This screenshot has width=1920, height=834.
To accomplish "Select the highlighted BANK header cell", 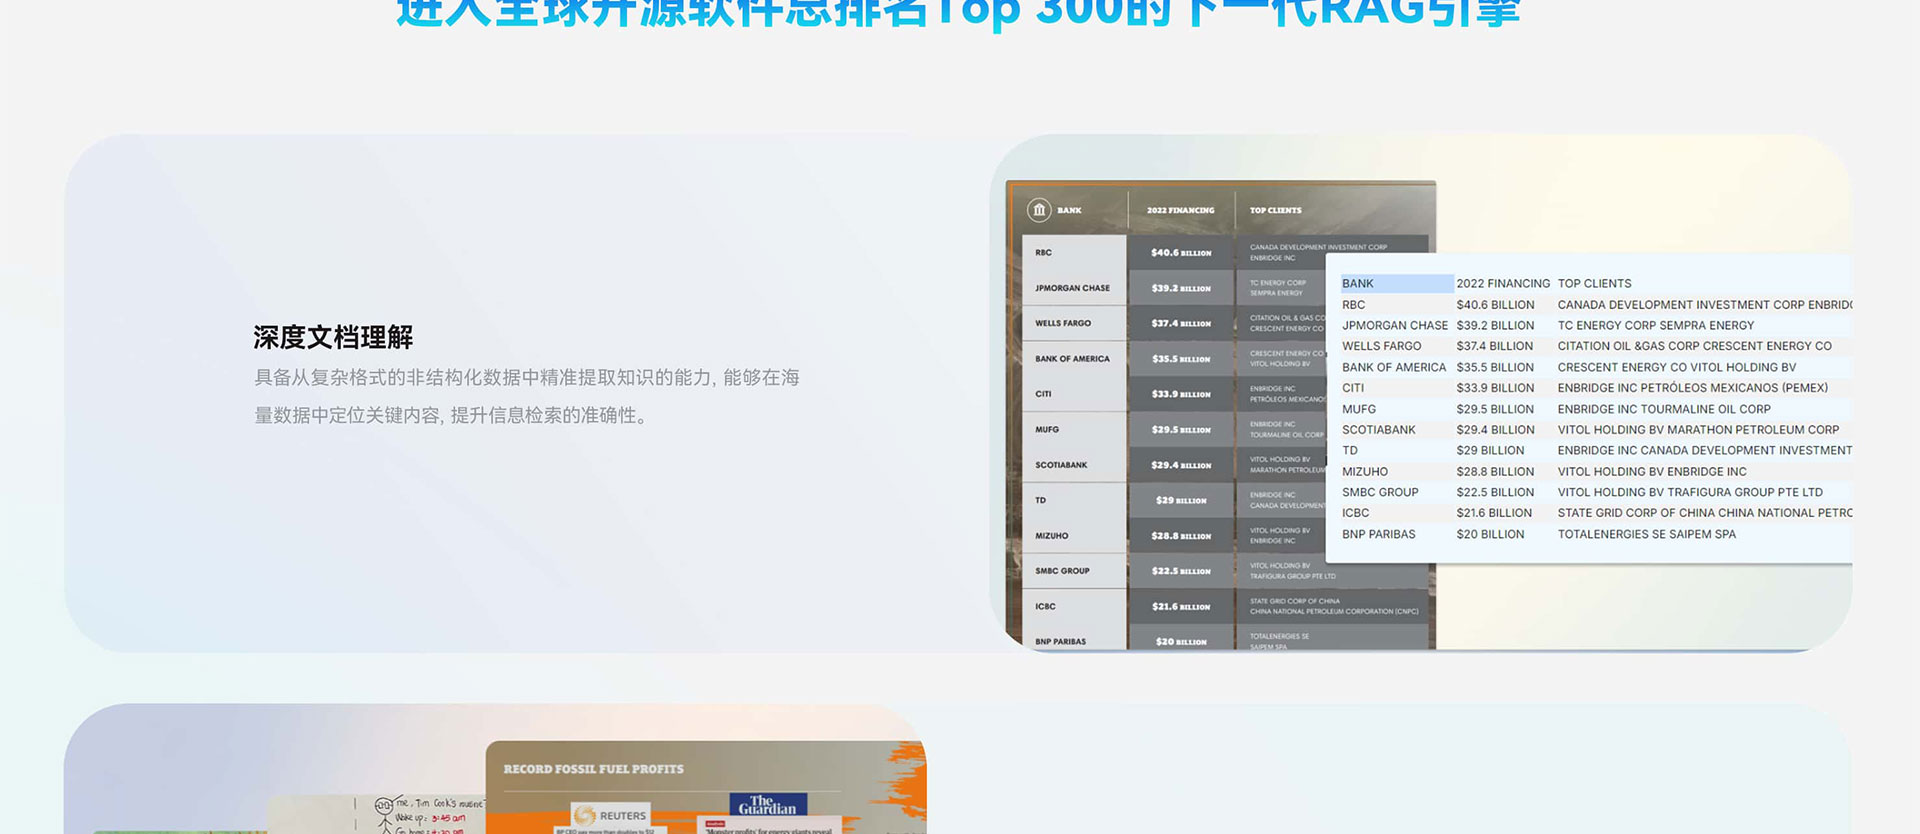I will pyautogui.click(x=1397, y=283).
